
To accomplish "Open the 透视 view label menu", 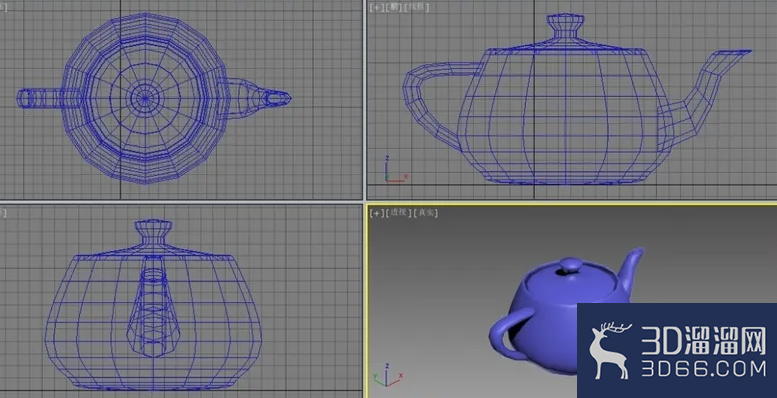I will [399, 213].
